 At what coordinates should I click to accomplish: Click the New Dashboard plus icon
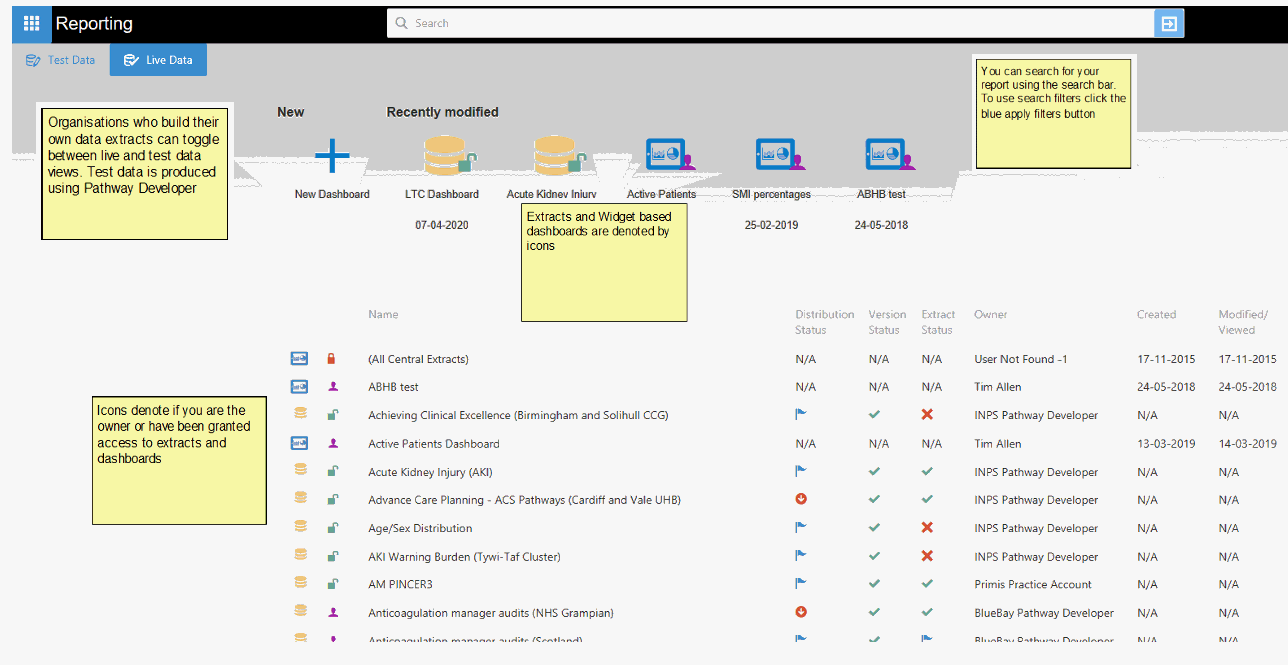pos(332,157)
